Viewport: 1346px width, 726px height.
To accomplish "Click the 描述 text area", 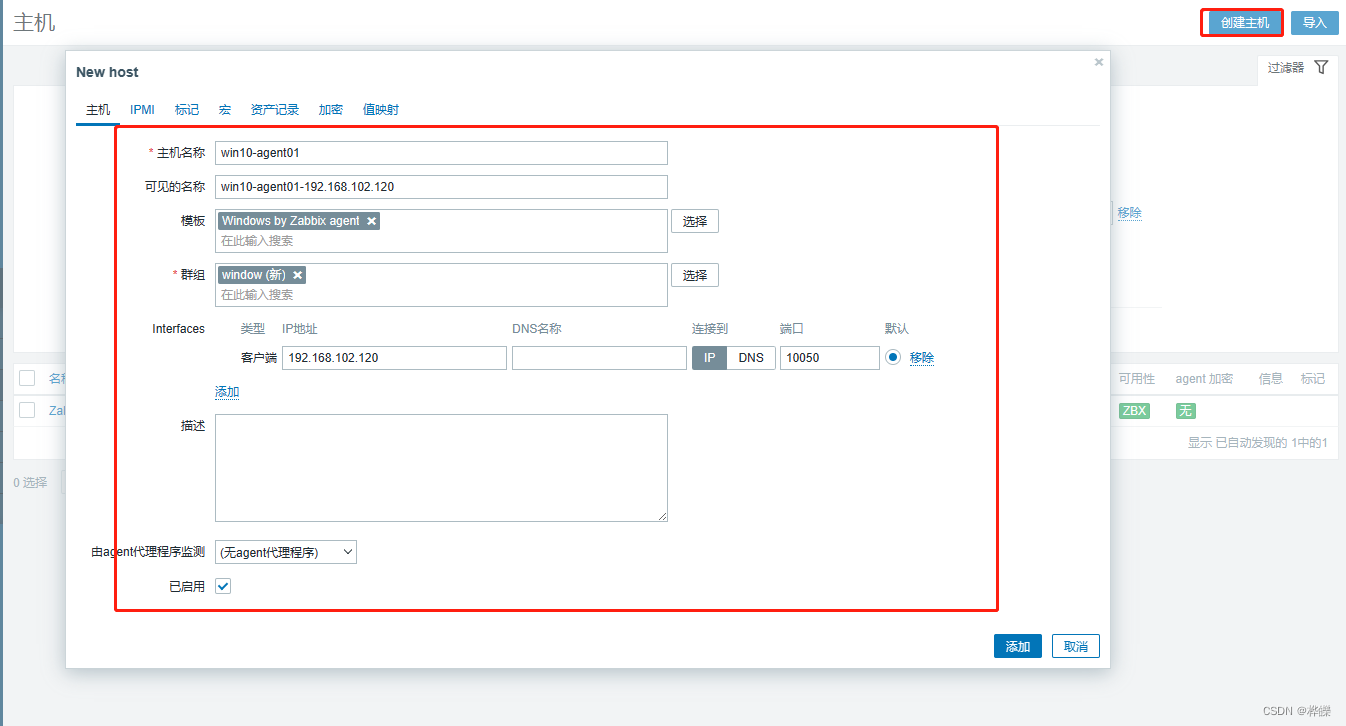I will click(441, 468).
